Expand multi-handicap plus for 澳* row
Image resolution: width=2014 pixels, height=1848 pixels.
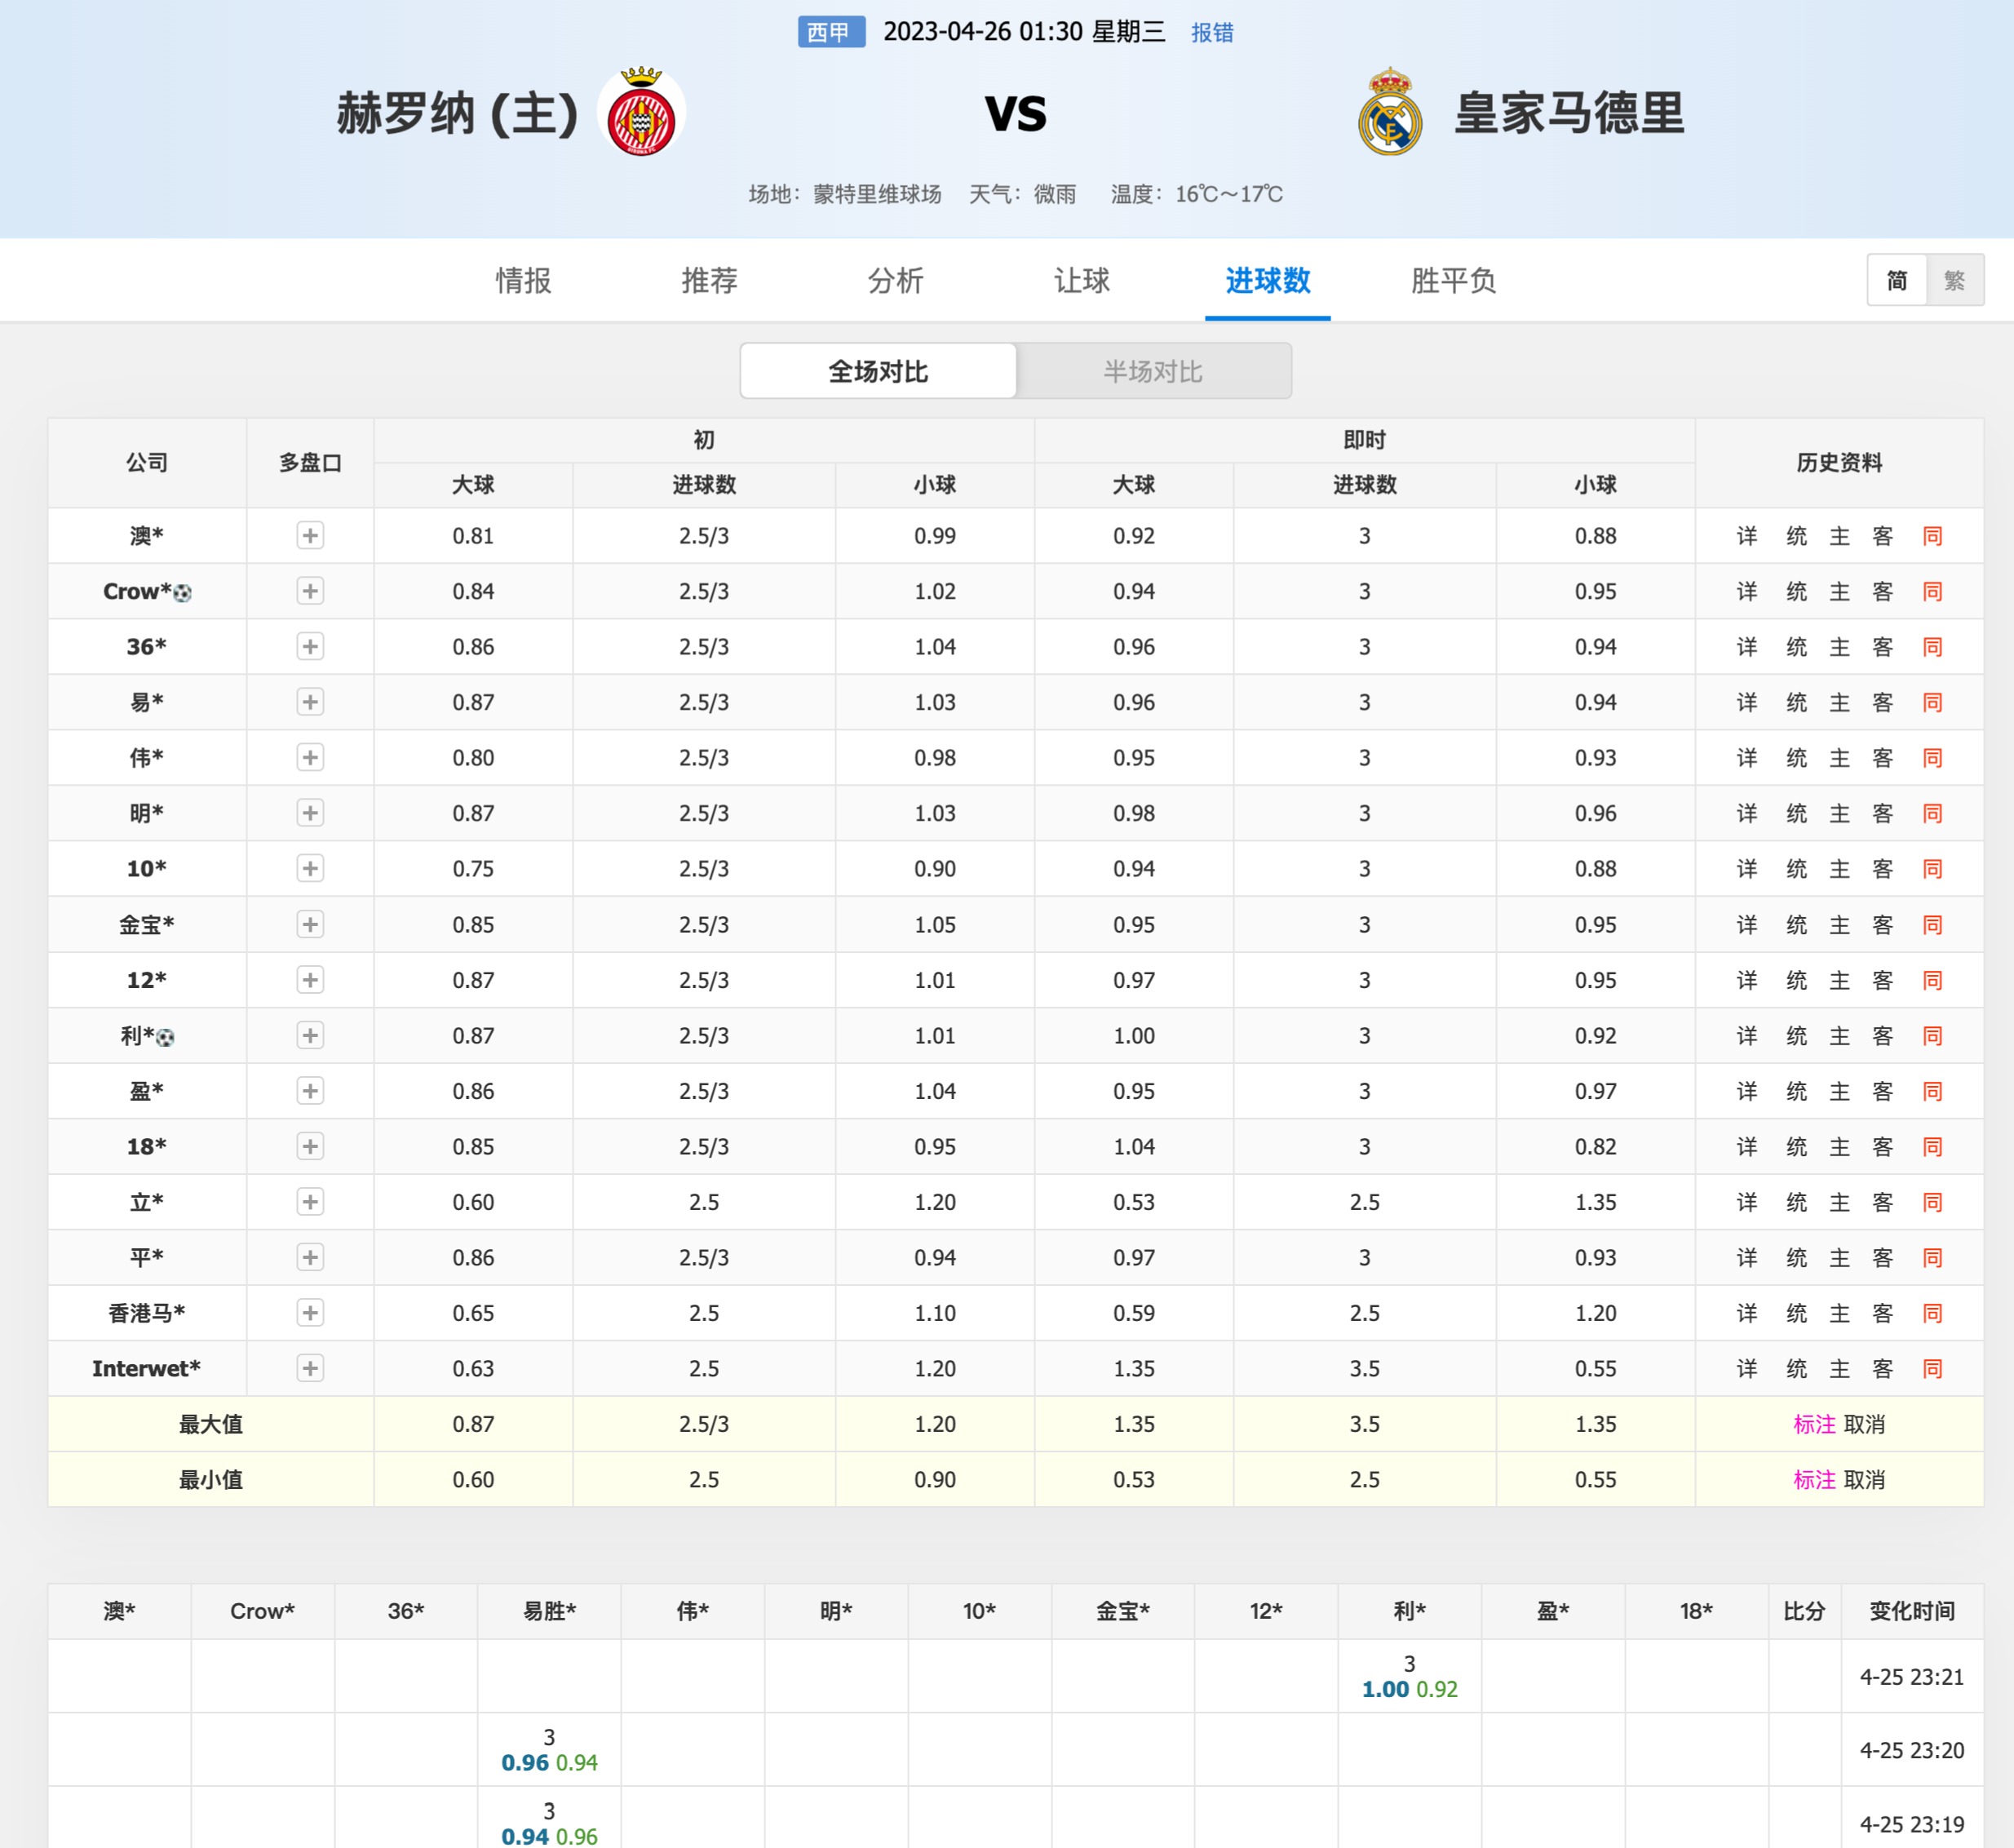[310, 536]
